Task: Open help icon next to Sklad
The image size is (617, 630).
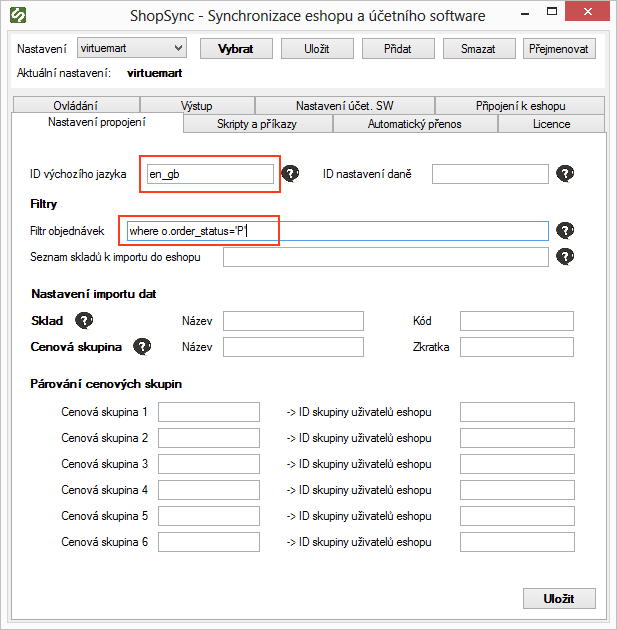Action: 84,321
